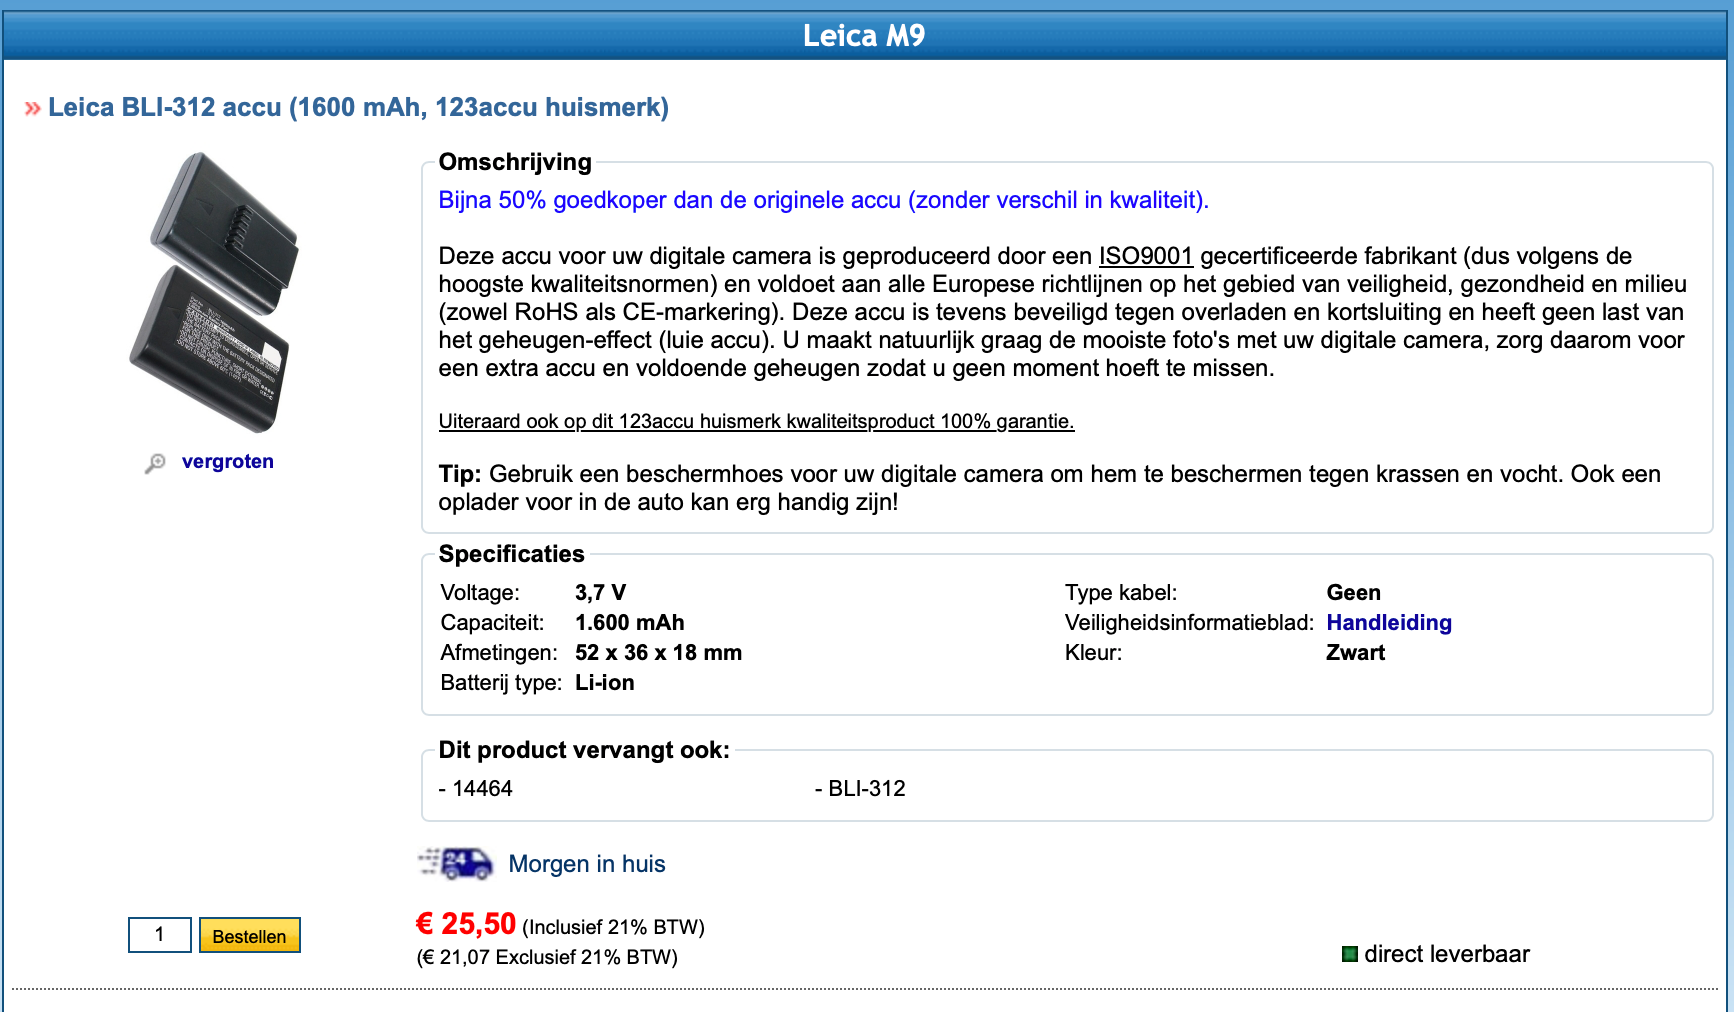Click the ISO9001 underlined link
Screen dimensions: 1734x1012
(x=1146, y=256)
